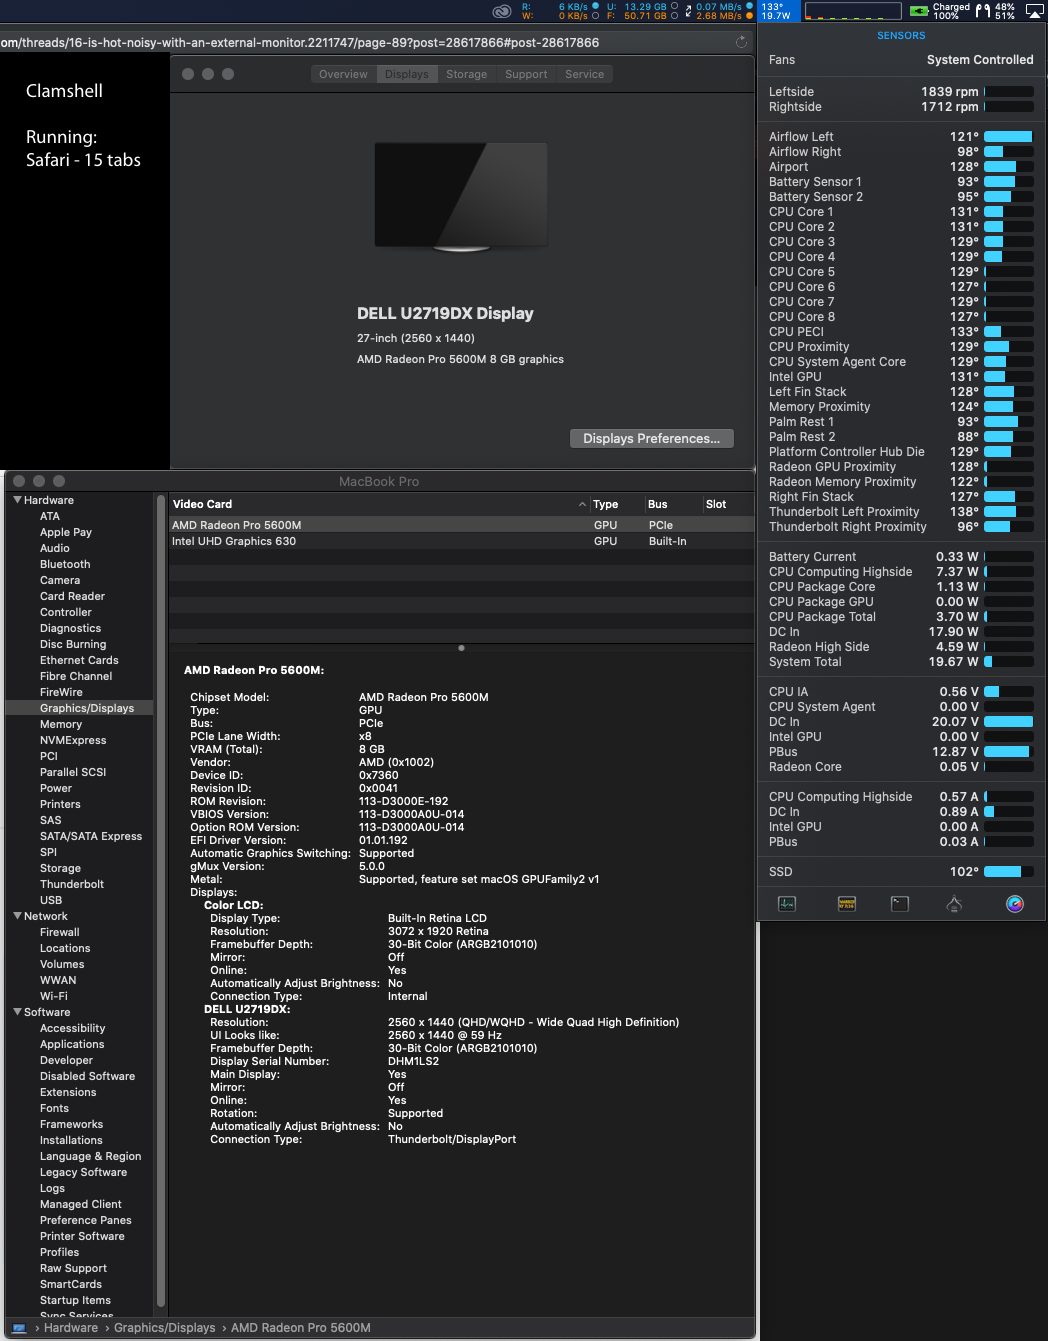Click the battery Charged 100% menu icon

coord(940,11)
